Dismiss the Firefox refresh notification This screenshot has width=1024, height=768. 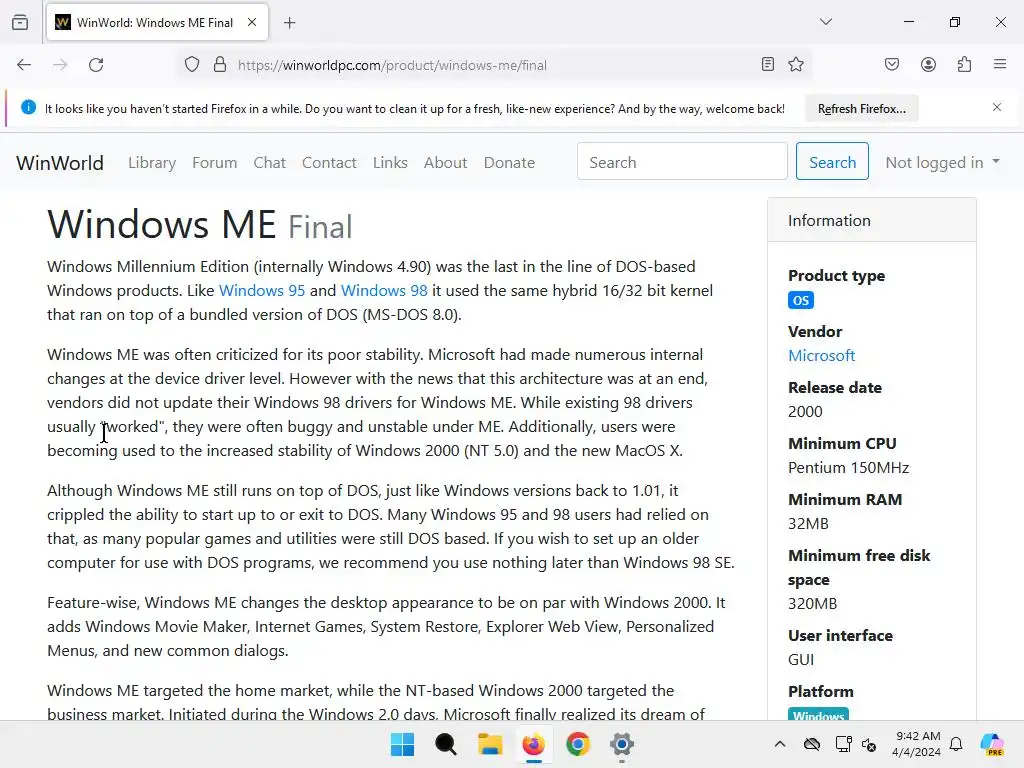pos(997,107)
